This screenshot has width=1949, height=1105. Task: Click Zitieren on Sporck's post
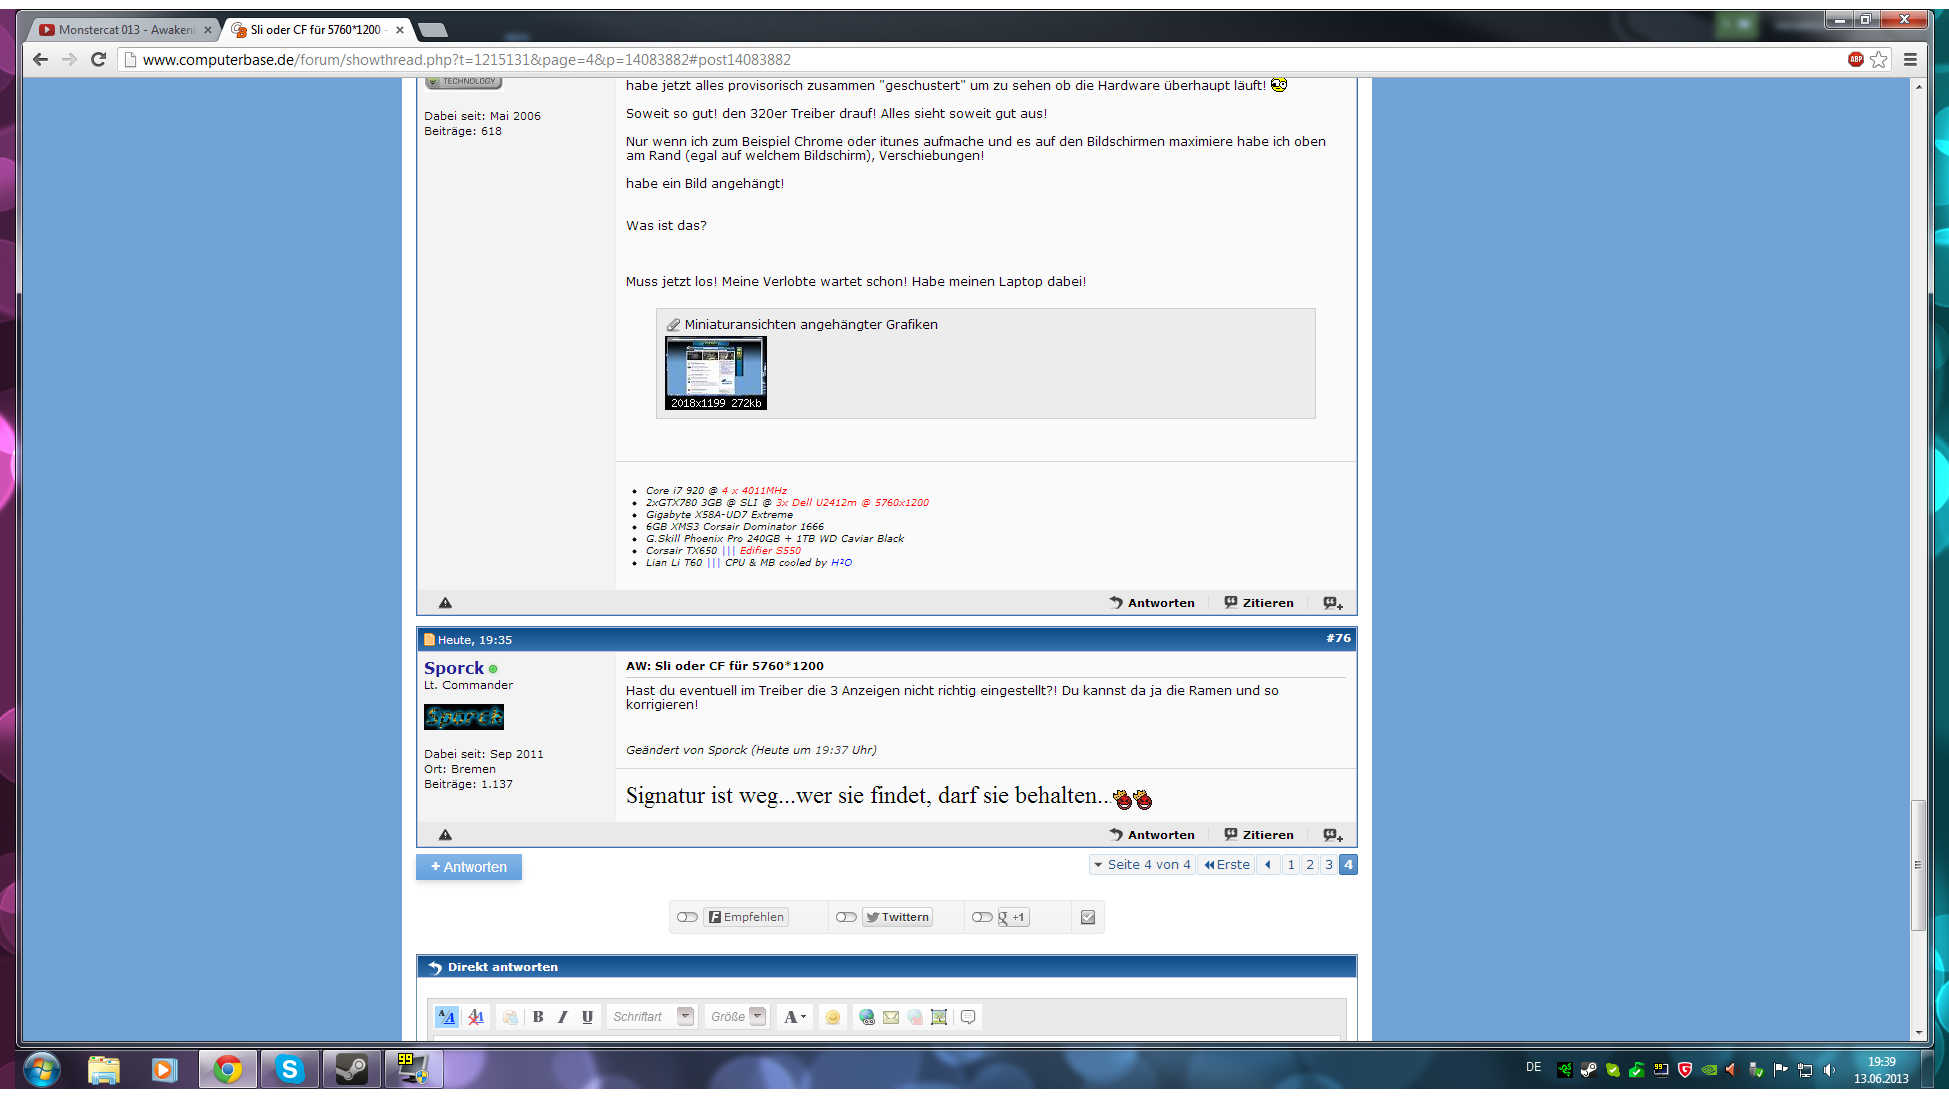(1259, 835)
